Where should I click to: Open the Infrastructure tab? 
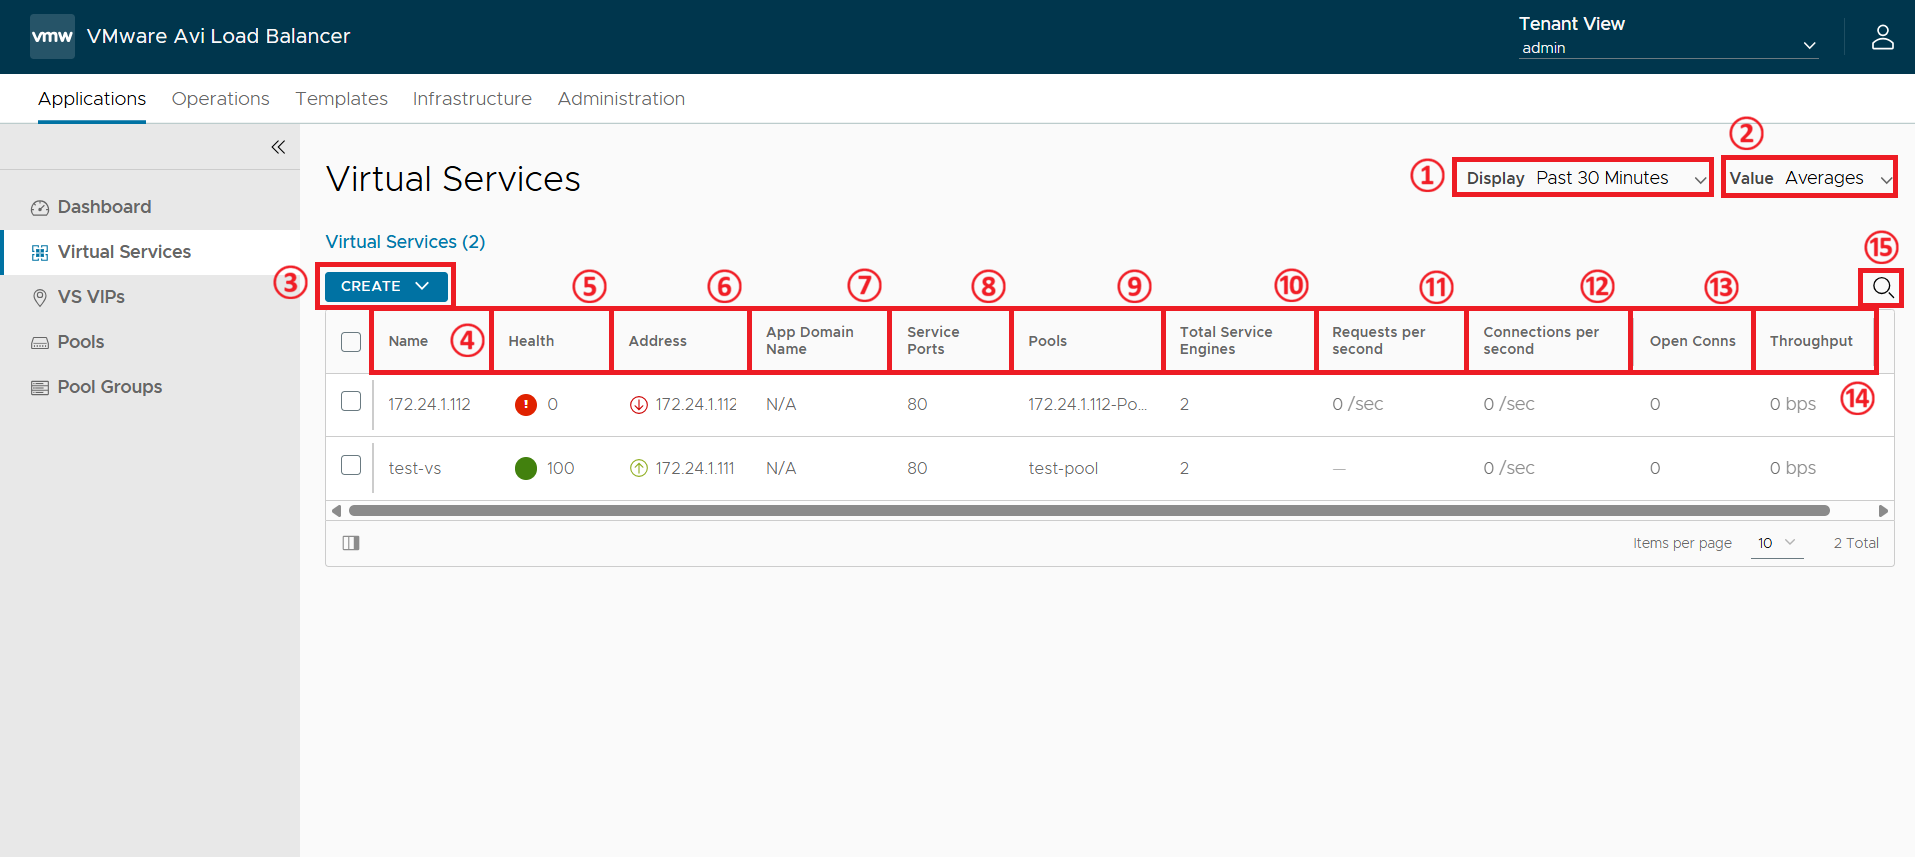click(472, 99)
